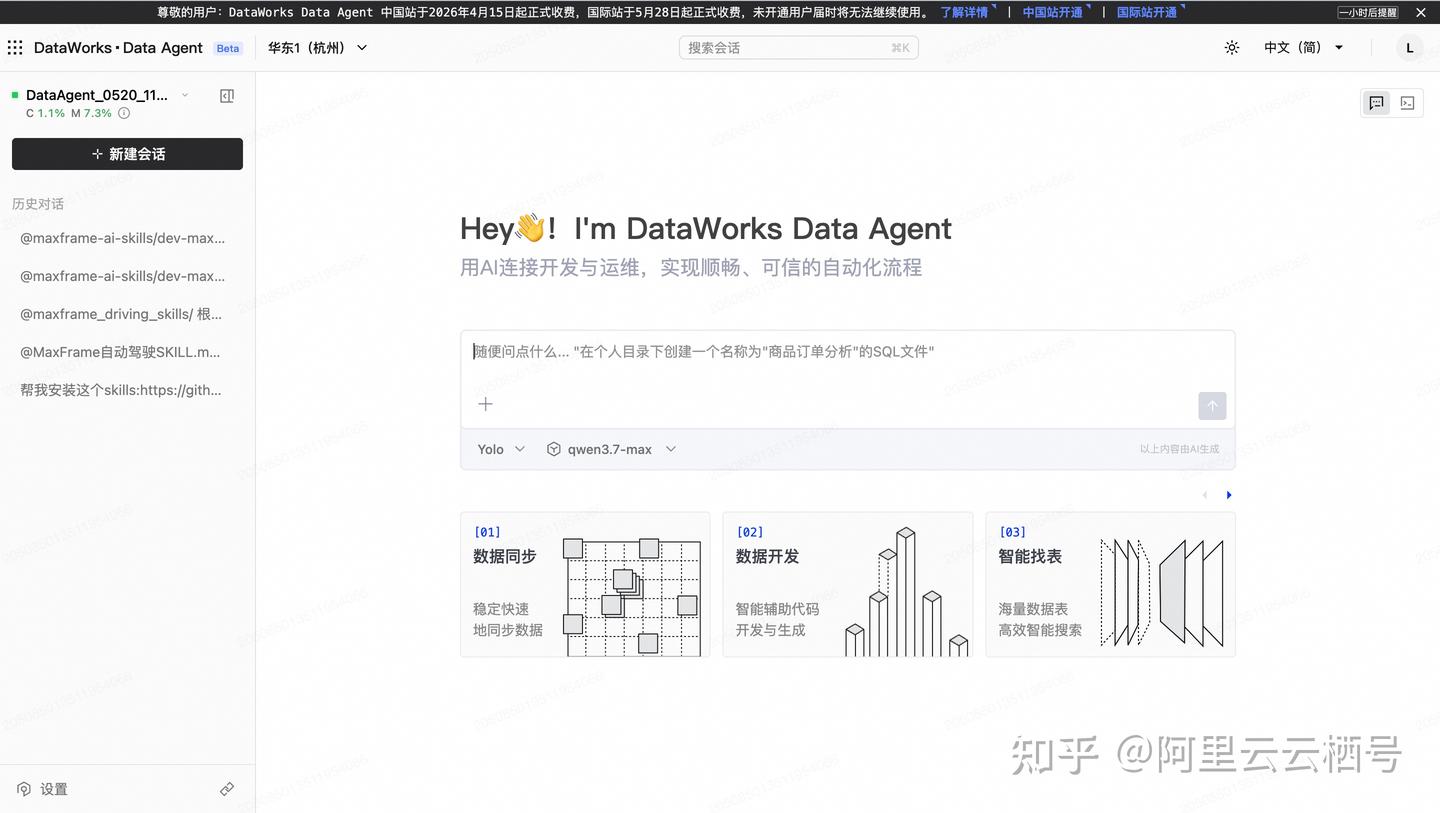
Task: Click the Beta badge next to Data Agent
Action: pos(228,48)
